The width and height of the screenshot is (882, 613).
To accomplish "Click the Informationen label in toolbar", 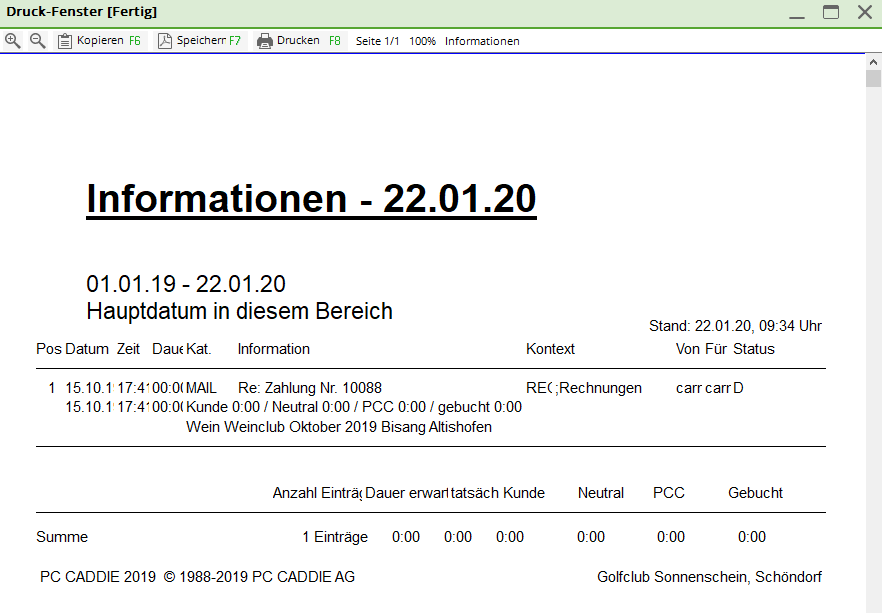I will (x=482, y=41).
